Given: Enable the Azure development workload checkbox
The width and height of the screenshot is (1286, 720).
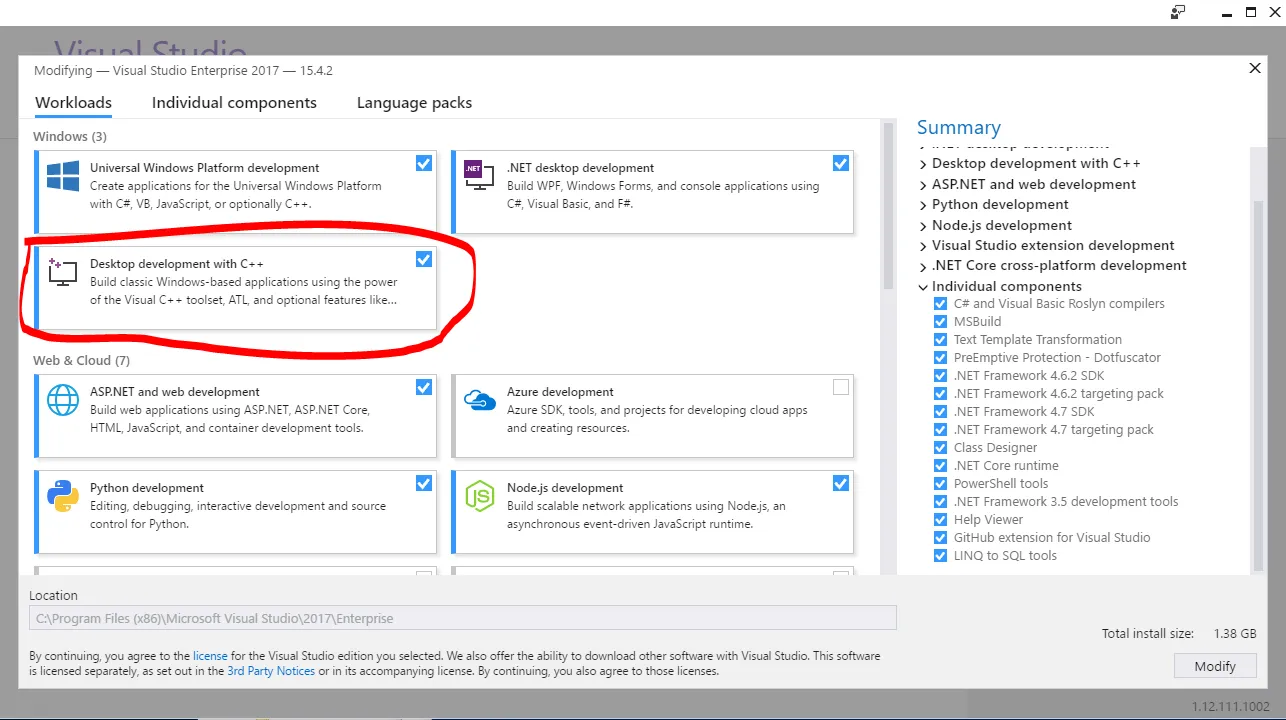Looking at the screenshot, I should point(841,387).
